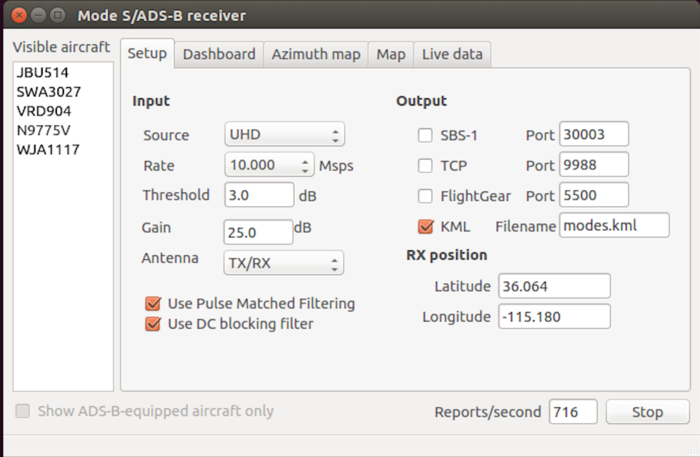Click the Threshold input field
Image resolution: width=700 pixels, height=457 pixels.
(x=258, y=195)
